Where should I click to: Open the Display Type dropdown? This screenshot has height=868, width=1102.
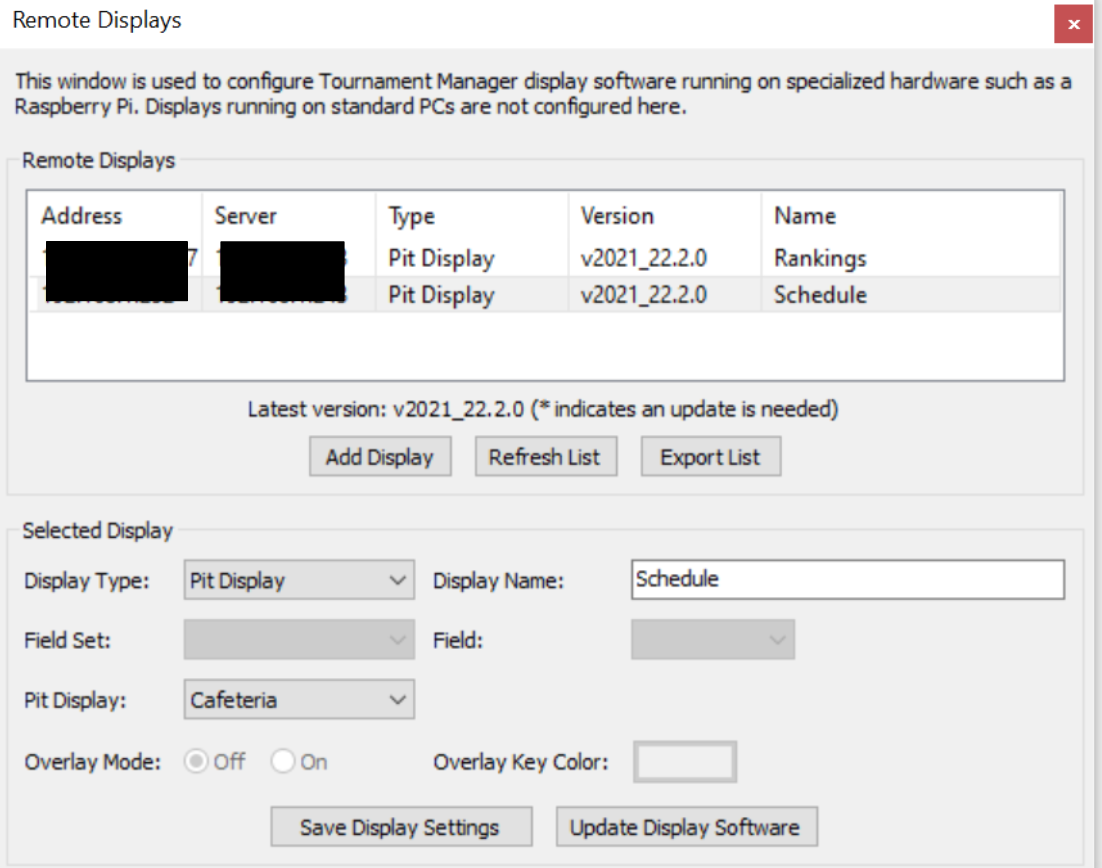tap(299, 579)
